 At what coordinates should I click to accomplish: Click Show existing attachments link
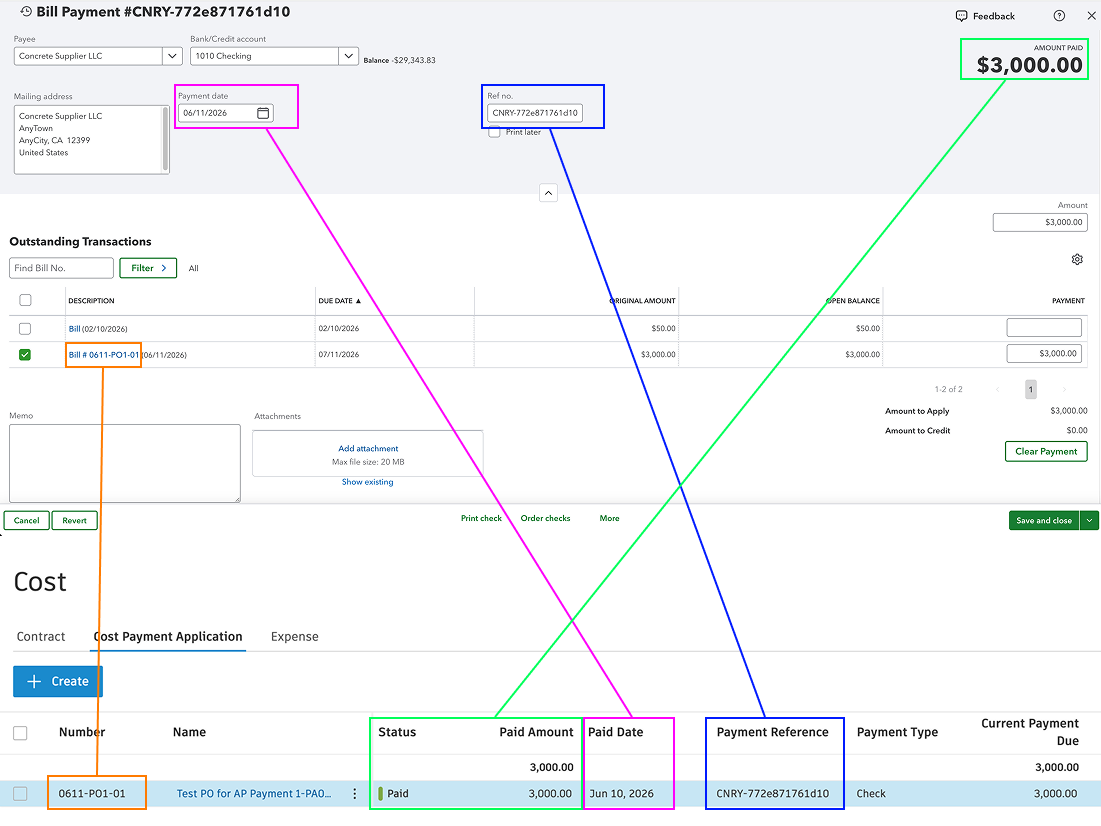pyautogui.click(x=367, y=482)
